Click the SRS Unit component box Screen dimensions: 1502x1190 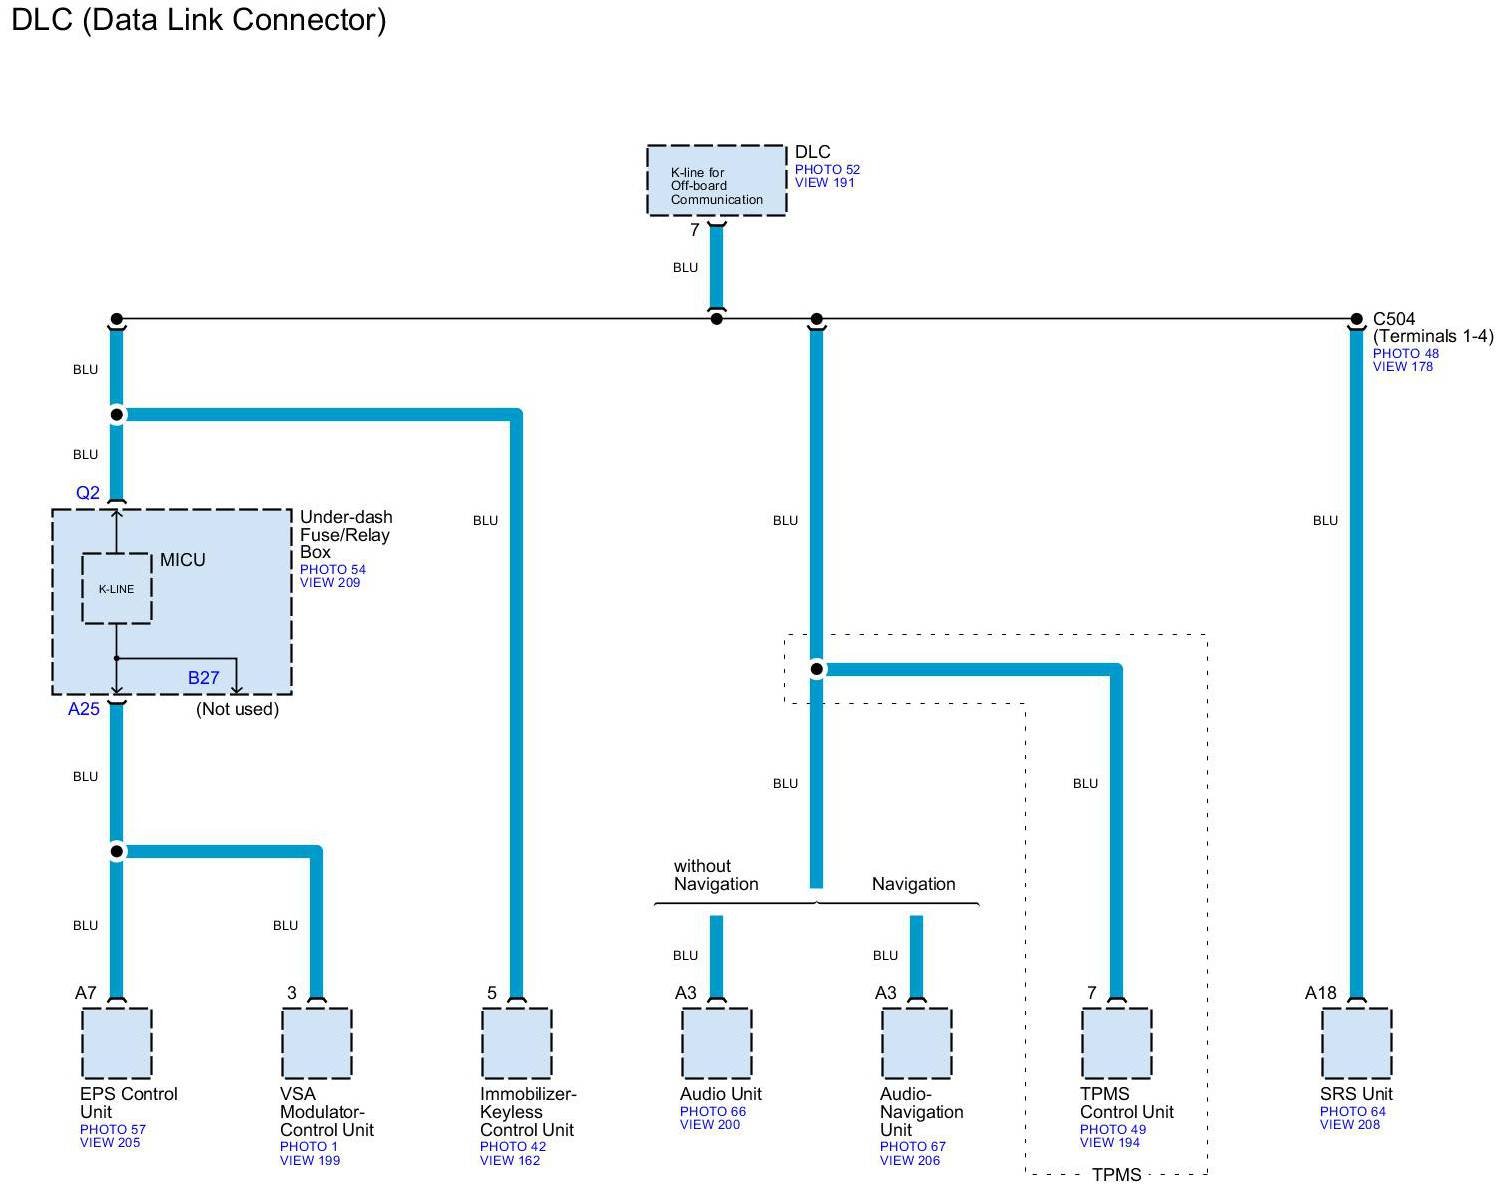1356,1043
